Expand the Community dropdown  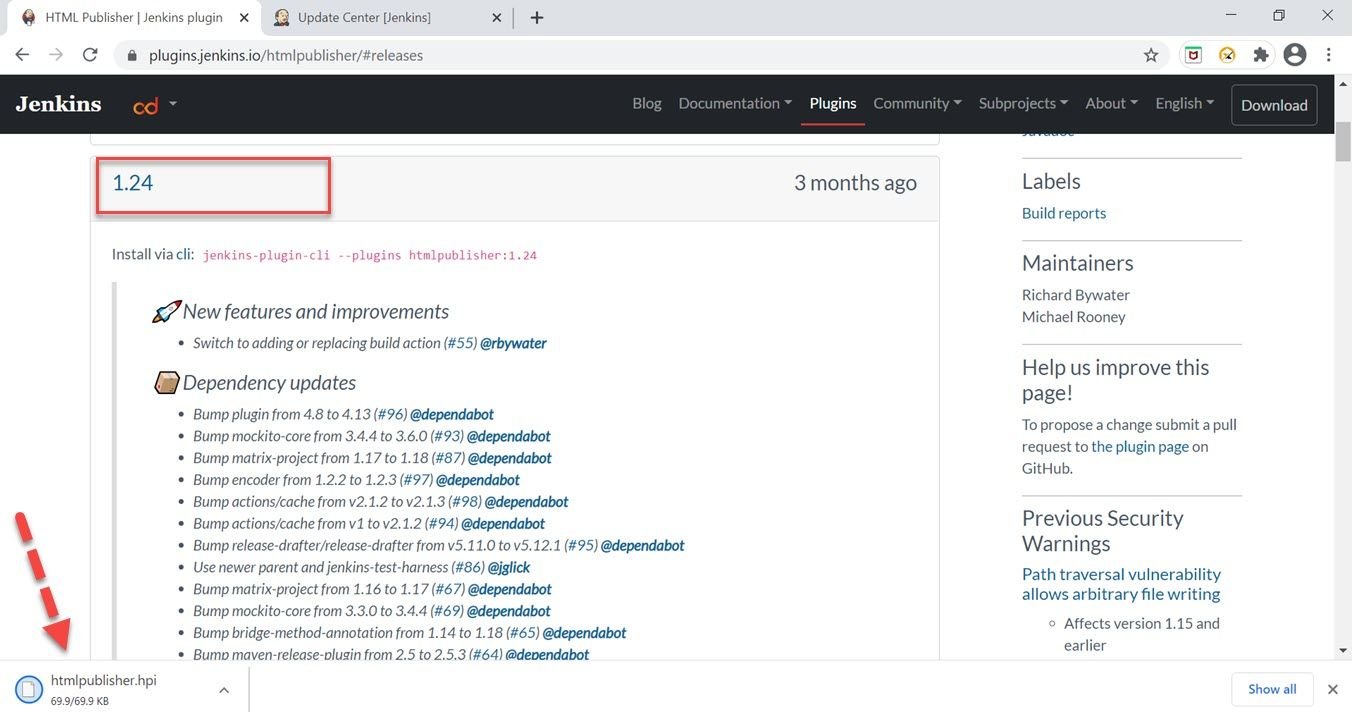click(918, 103)
